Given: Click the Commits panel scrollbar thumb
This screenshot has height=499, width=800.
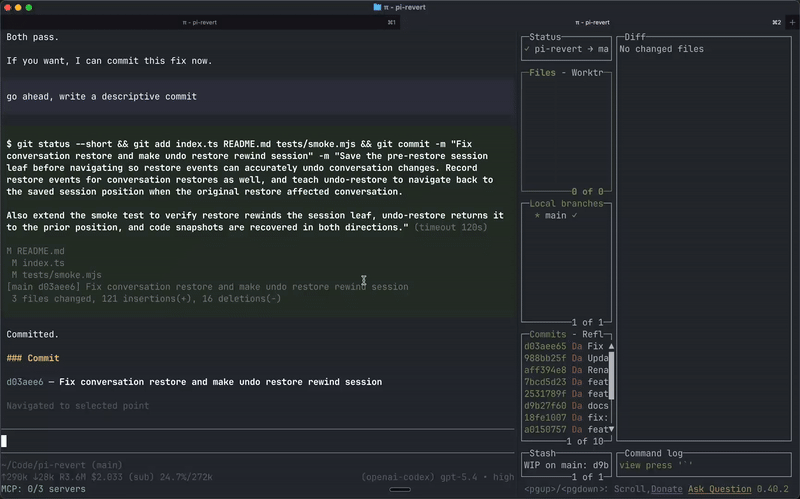Looking at the screenshot, I should [x=611, y=376].
